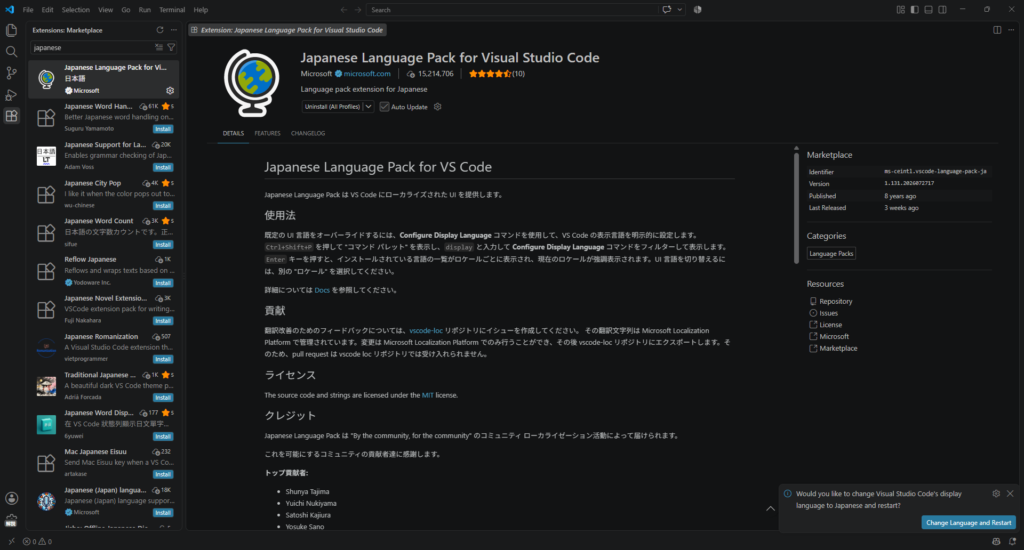The height and width of the screenshot is (550, 1024).
Task: Open the vscode-loc repository link
Action: click(426, 331)
